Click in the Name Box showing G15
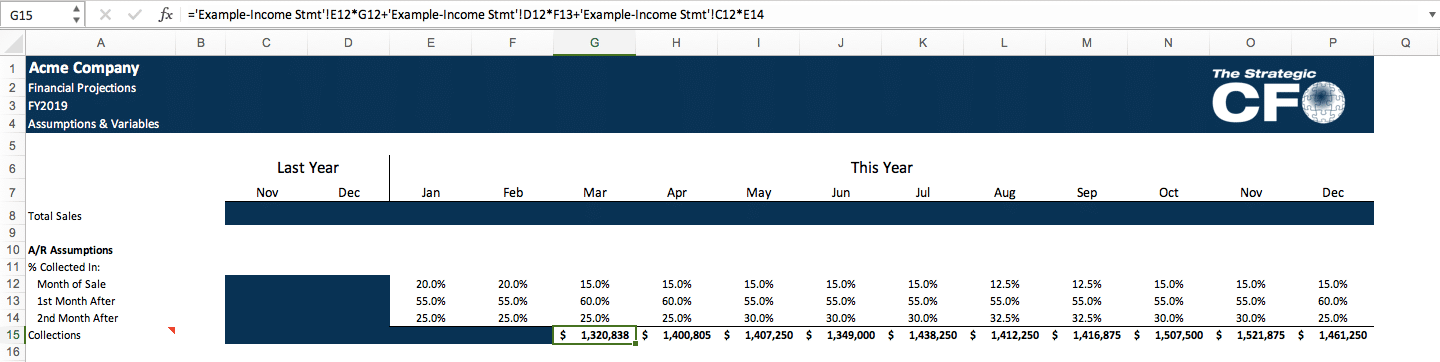 pyautogui.click(x=36, y=15)
